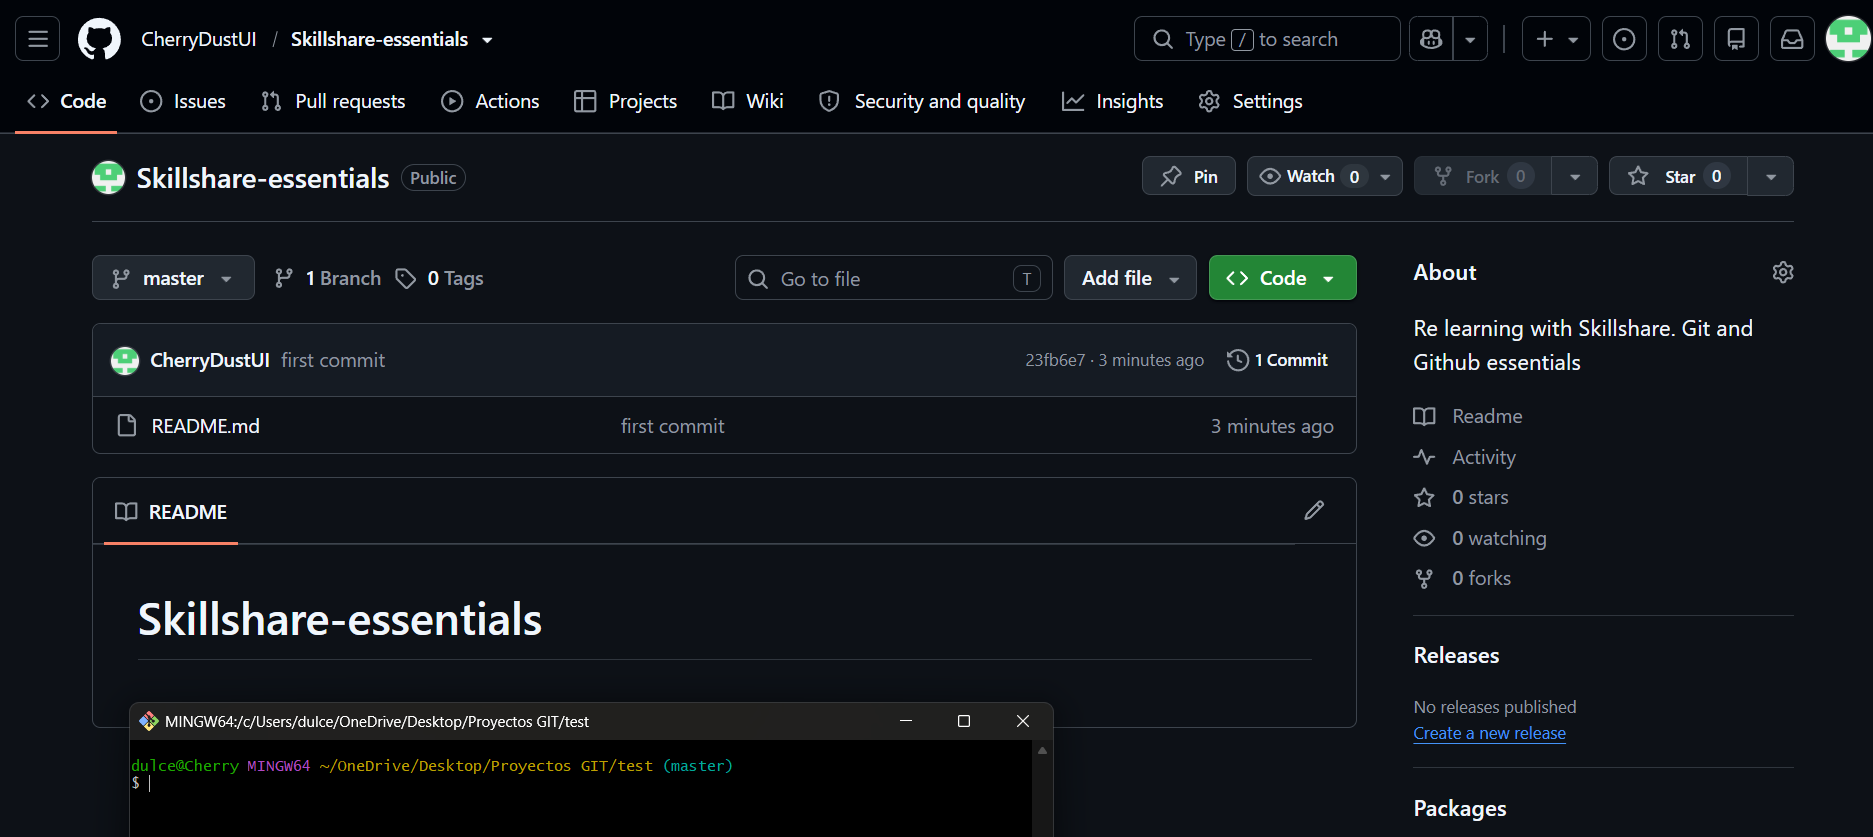Toggle Watch for this repository
1873x837 pixels.
click(1309, 176)
